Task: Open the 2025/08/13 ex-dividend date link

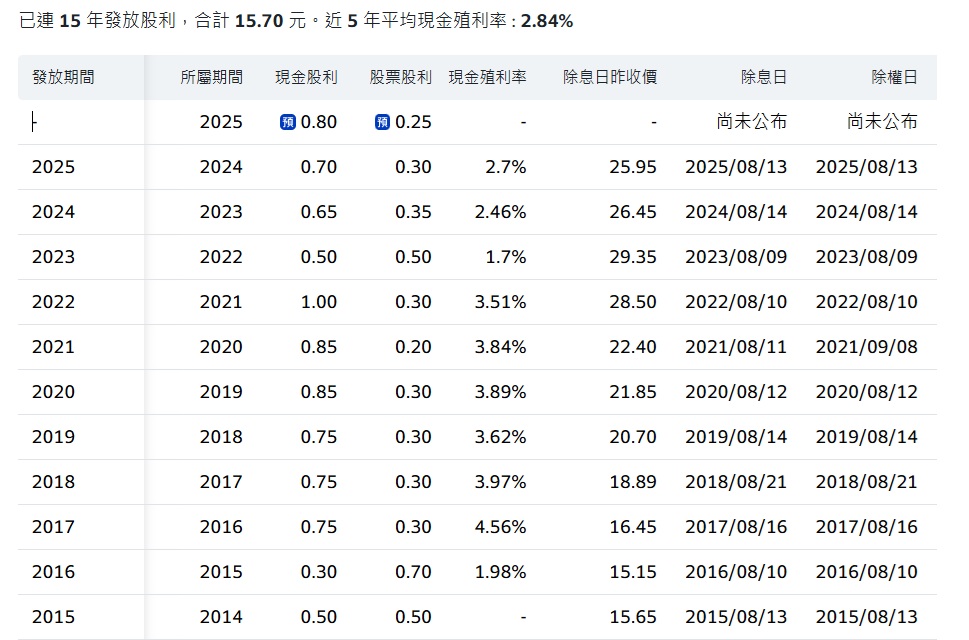Action: (737, 167)
